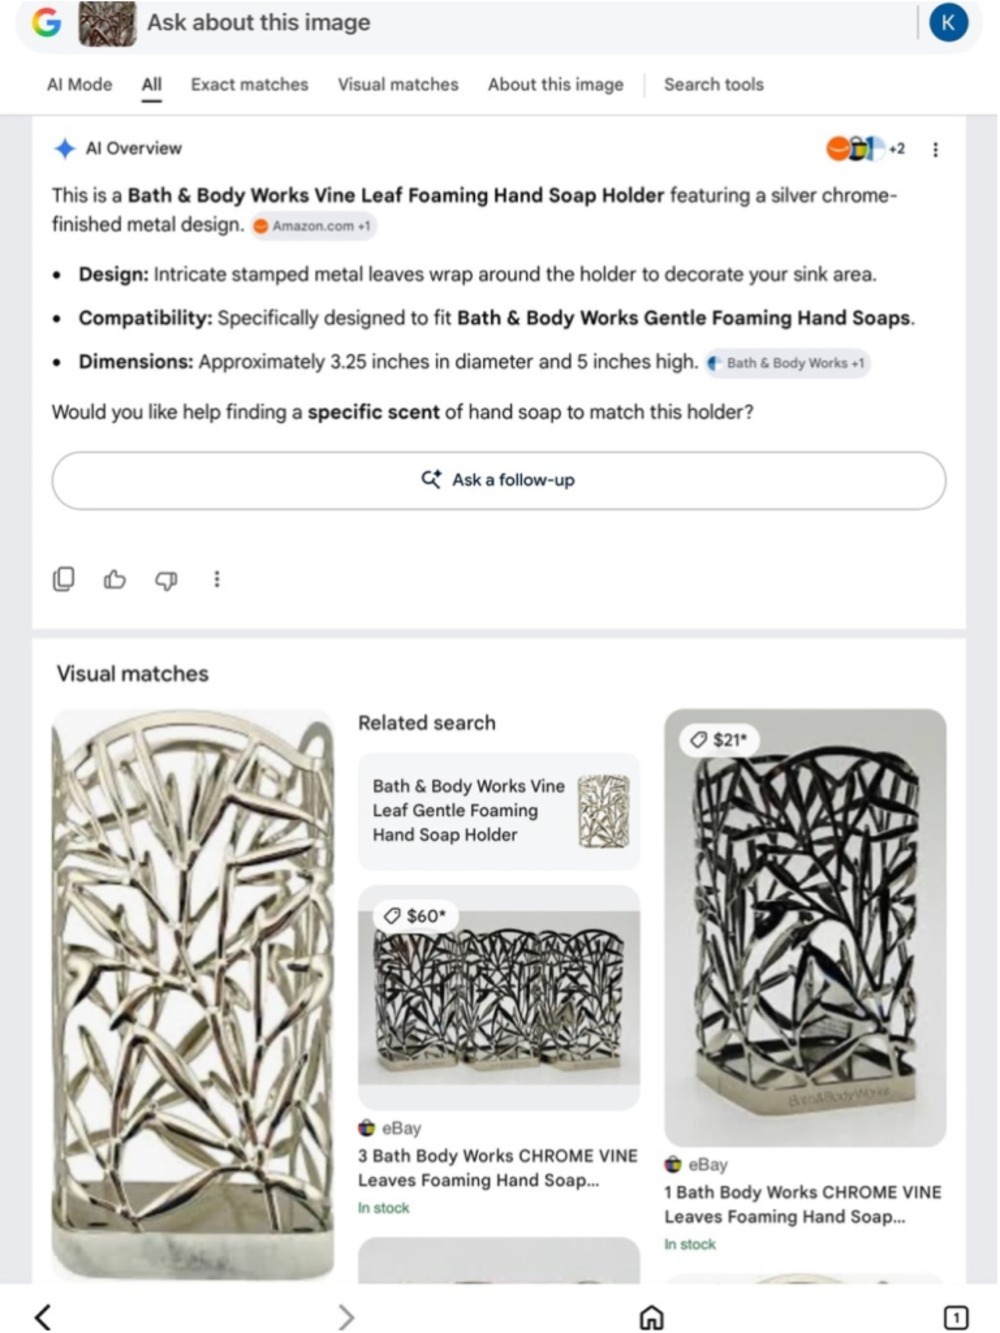
Task: Expand the Amazon.com +1 source chip
Action: point(313,226)
